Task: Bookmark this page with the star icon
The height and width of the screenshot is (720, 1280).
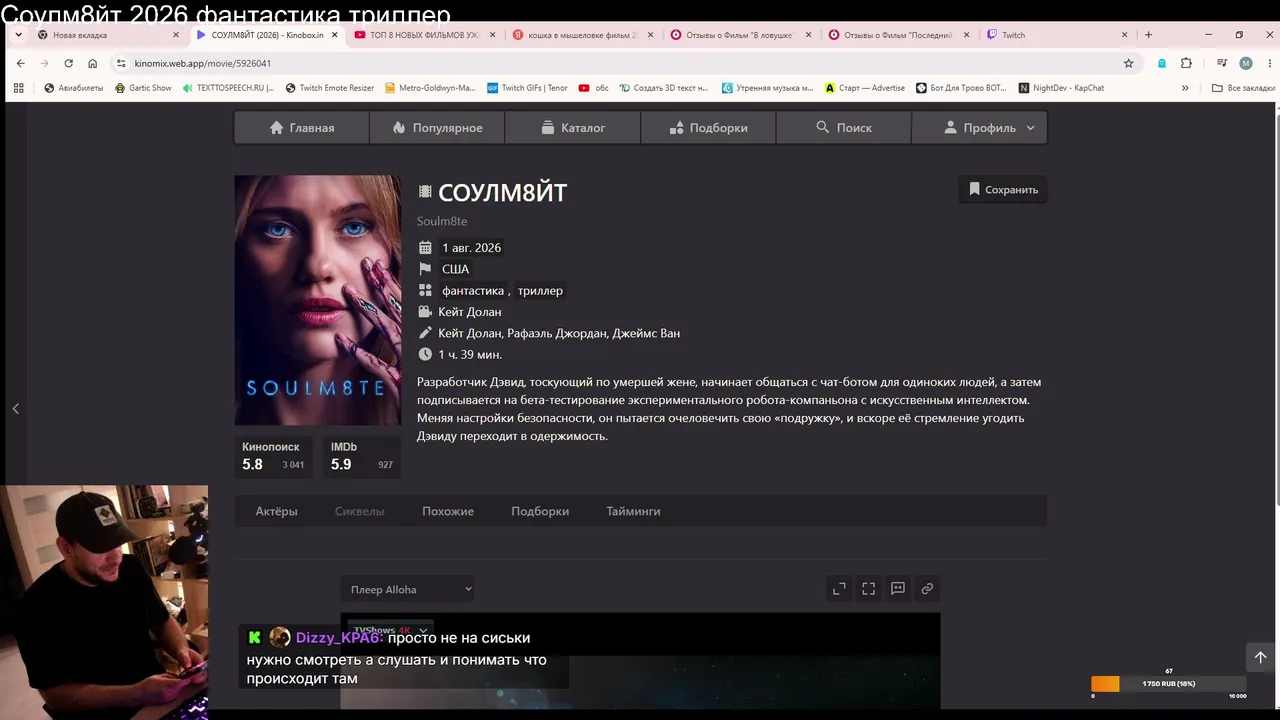Action: pyautogui.click(x=1129, y=63)
